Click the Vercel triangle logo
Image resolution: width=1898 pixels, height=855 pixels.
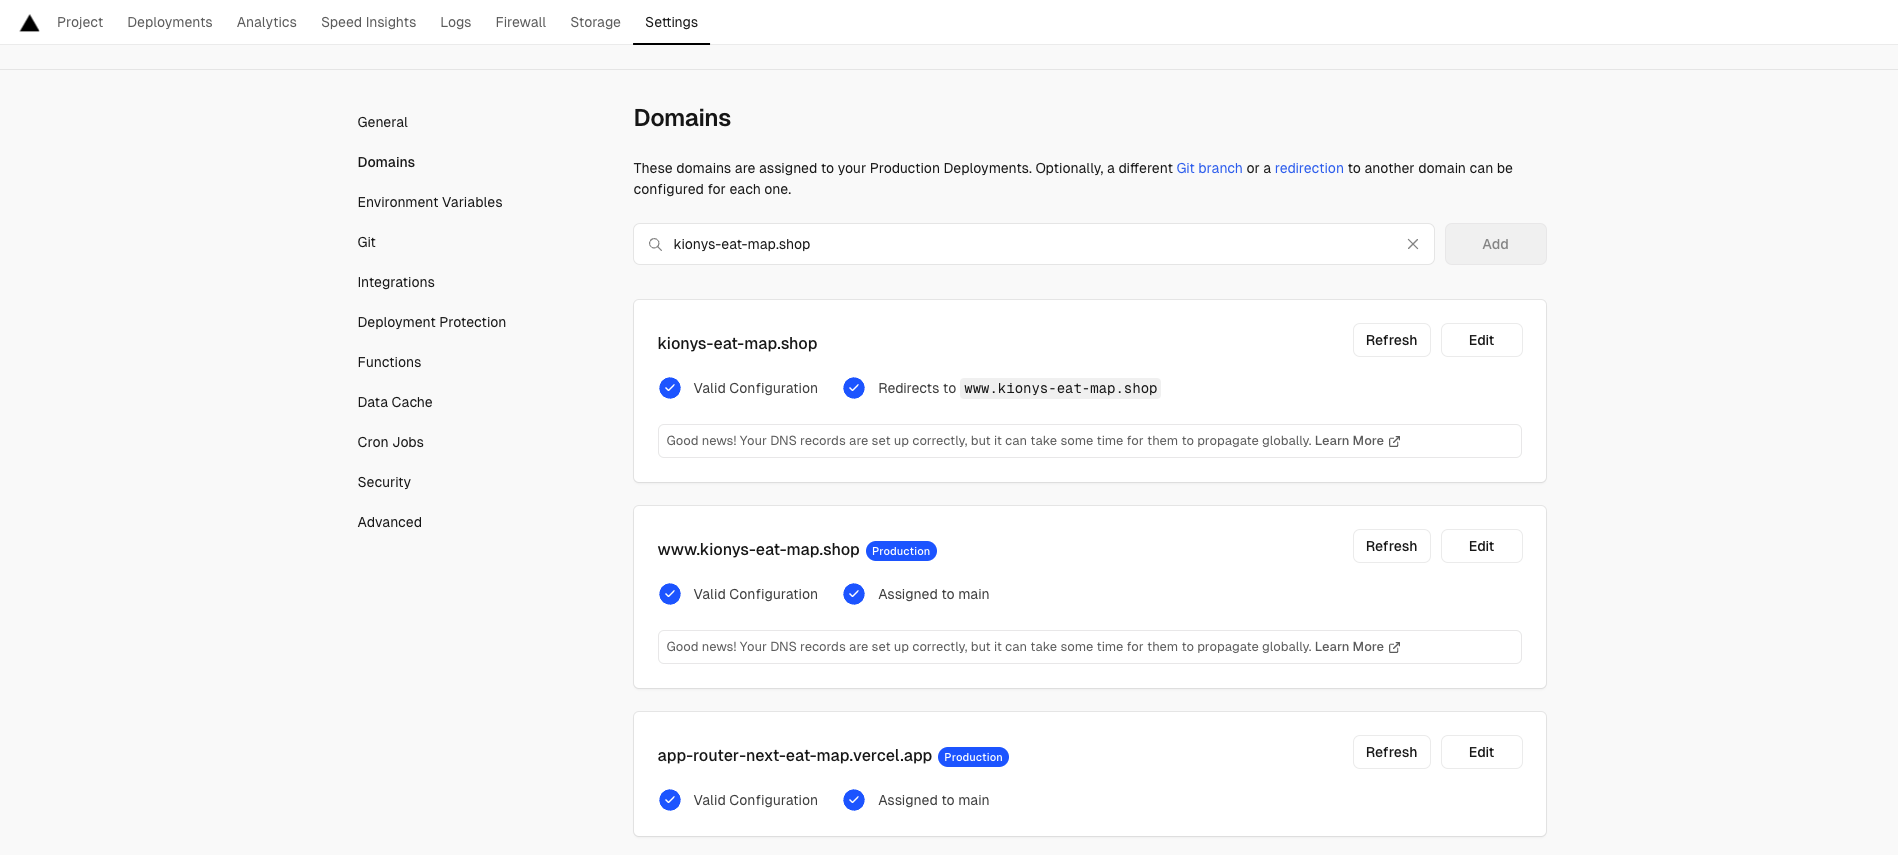pos(30,23)
